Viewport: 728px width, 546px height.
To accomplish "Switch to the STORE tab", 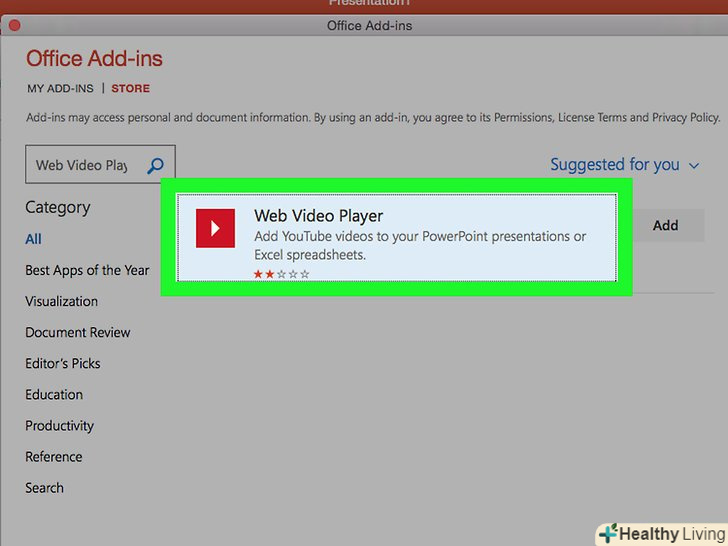I will (130, 88).
